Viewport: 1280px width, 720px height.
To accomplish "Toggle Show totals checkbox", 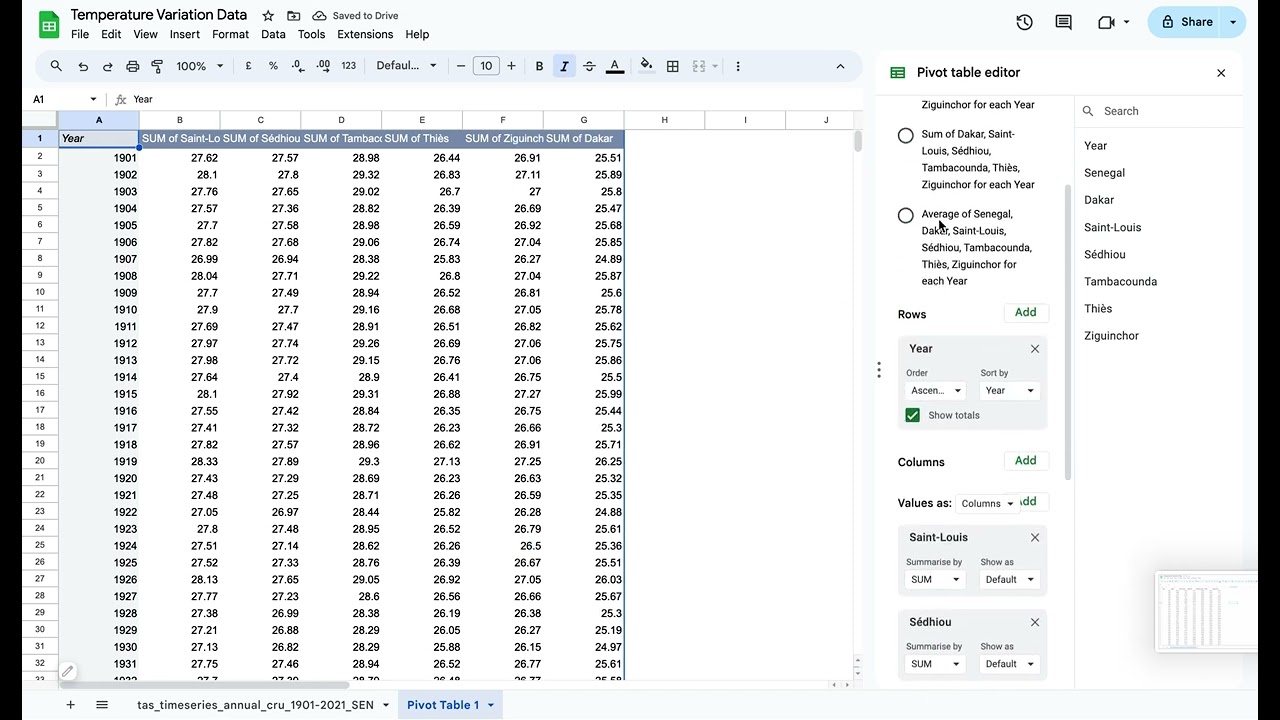I will click(x=912, y=415).
